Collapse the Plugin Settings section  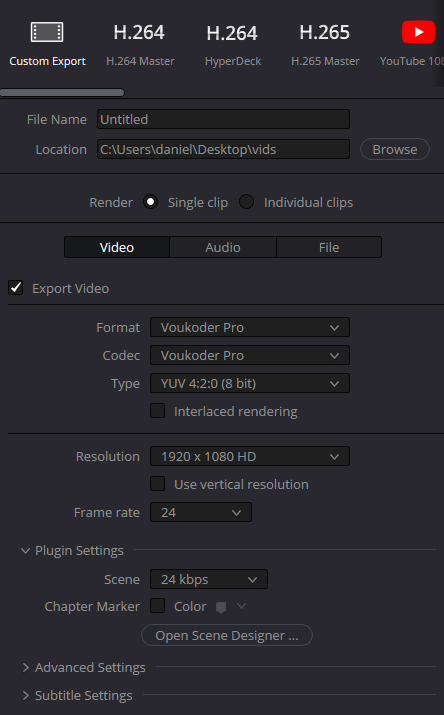pos(25,551)
